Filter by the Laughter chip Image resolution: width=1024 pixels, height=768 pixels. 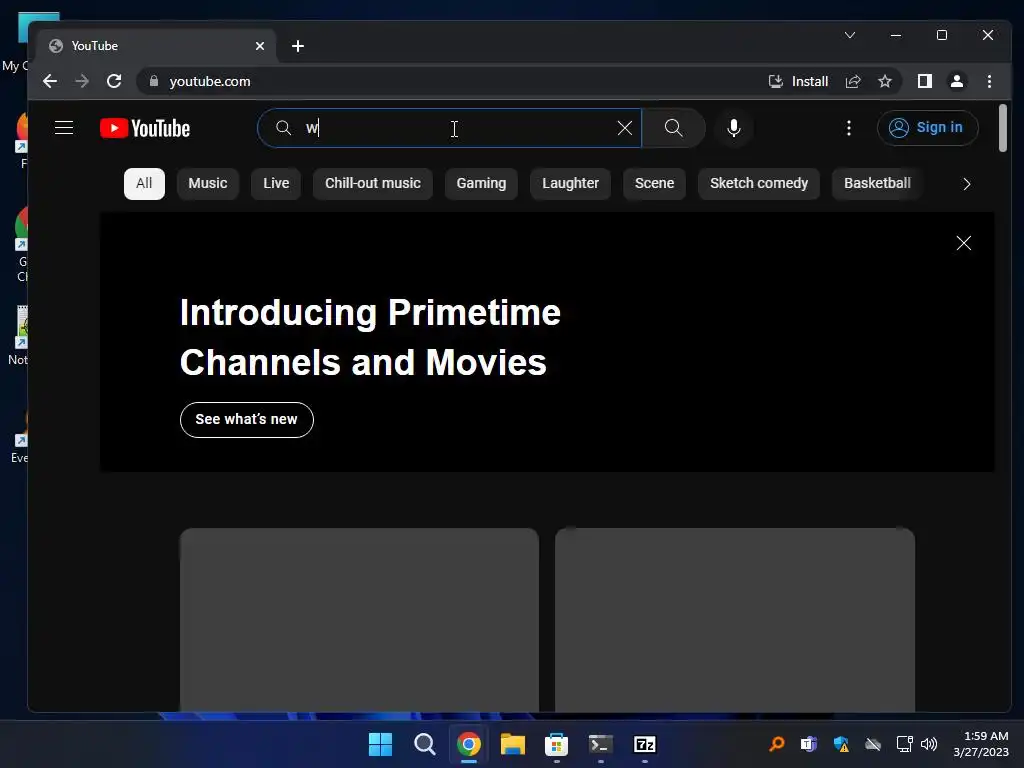(570, 184)
